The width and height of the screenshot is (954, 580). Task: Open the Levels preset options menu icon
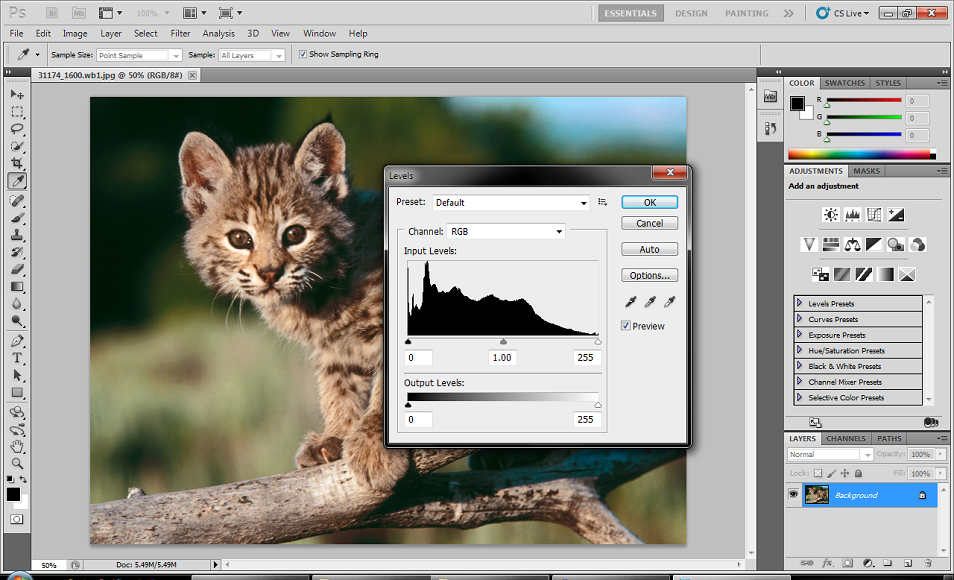pos(602,202)
